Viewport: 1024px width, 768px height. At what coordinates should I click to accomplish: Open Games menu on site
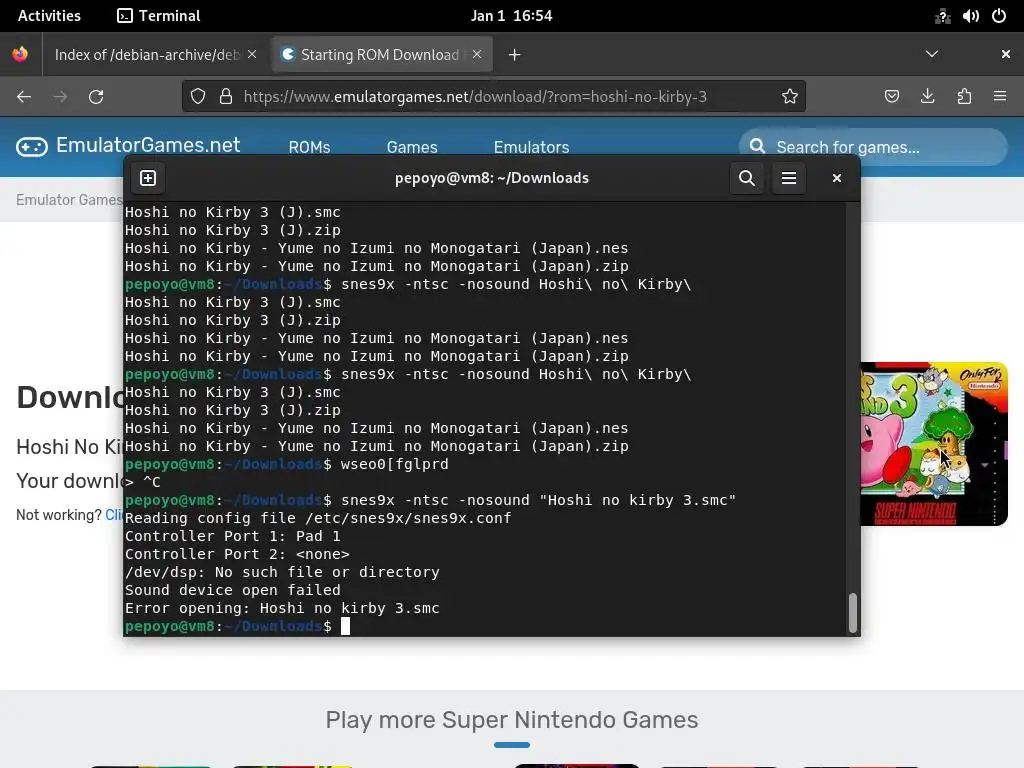click(x=412, y=147)
